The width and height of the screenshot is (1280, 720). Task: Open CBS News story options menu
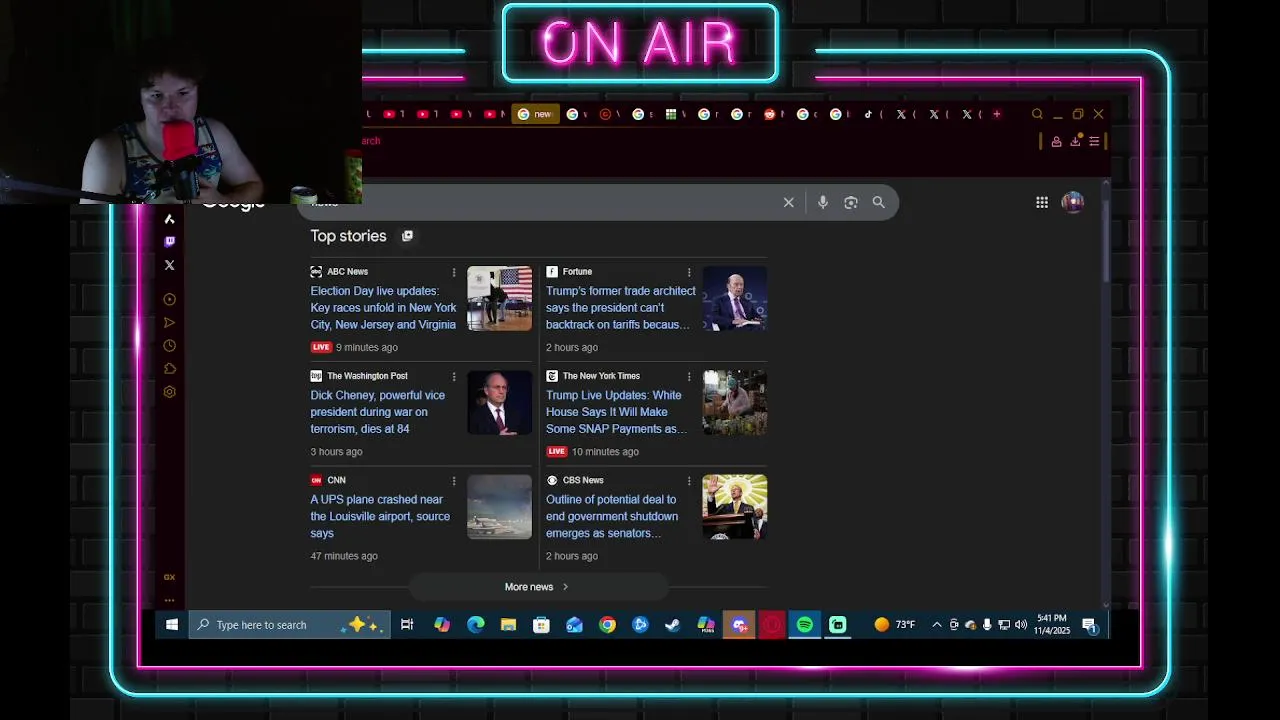(689, 480)
